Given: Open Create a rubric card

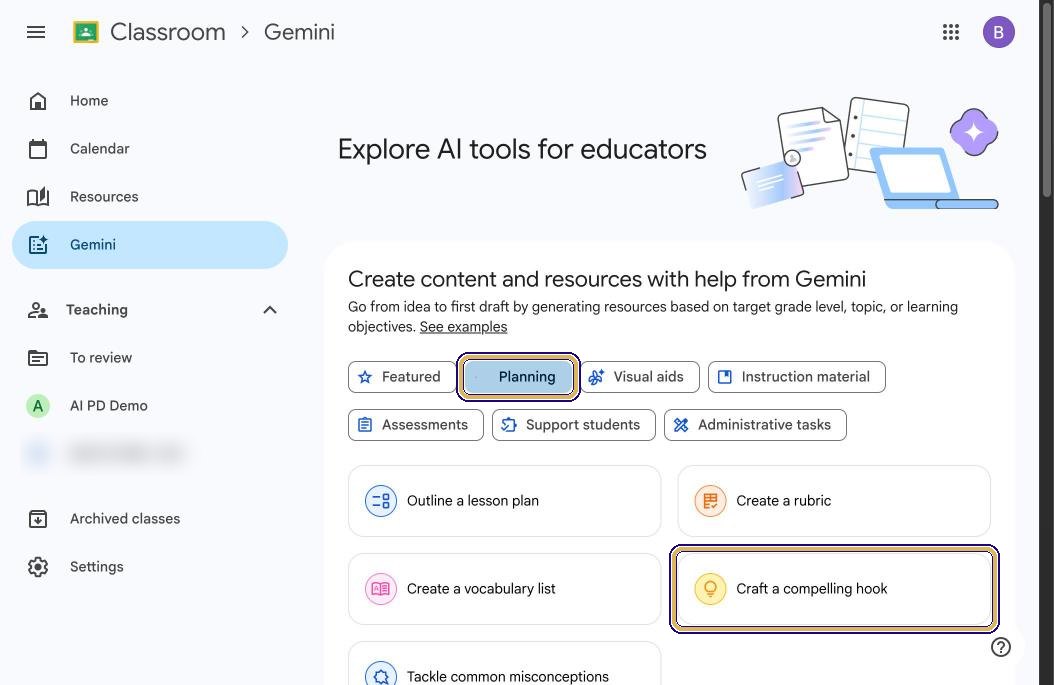Looking at the screenshot, I should (834, 501).
